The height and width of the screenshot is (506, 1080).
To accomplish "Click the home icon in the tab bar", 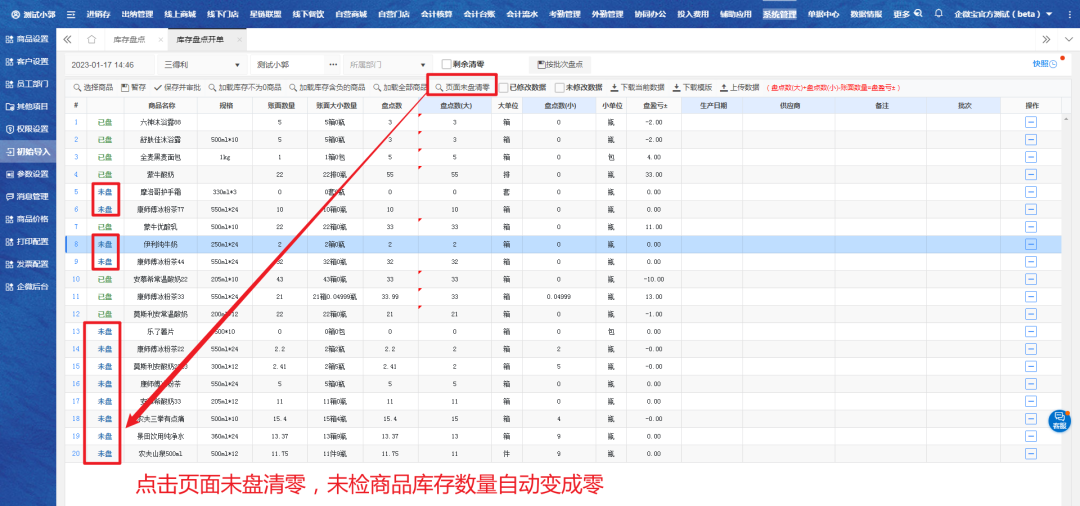I will point(92,39).
